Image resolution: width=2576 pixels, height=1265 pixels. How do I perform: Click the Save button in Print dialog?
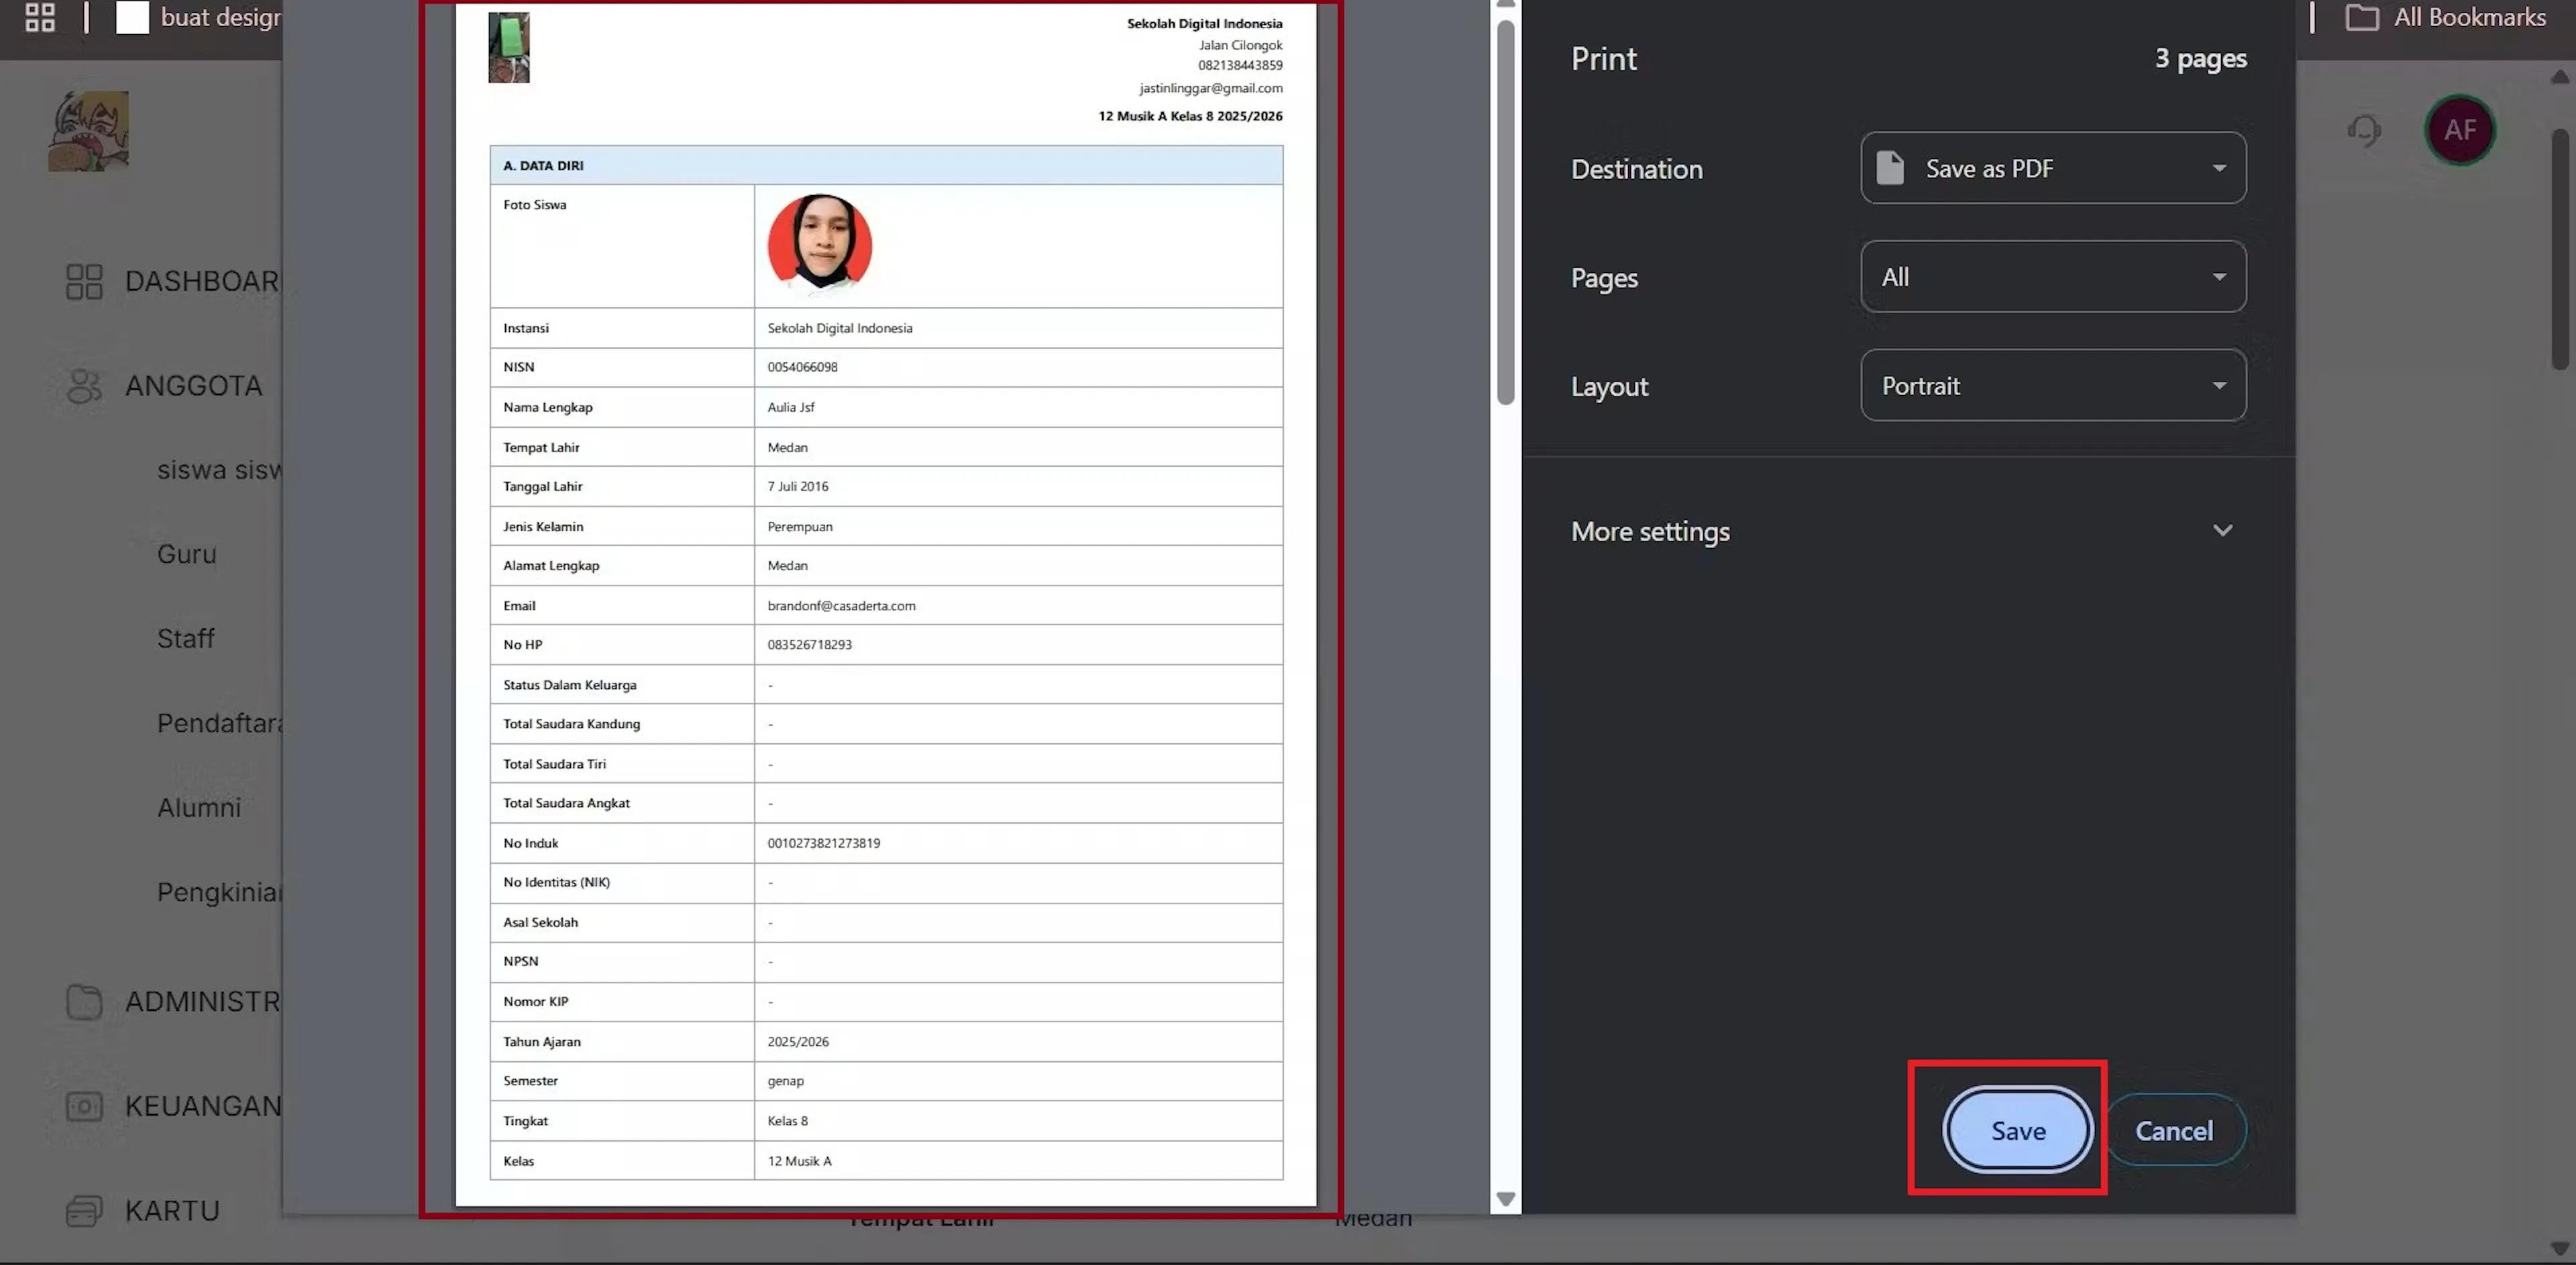click(x=2018, y=1130)
